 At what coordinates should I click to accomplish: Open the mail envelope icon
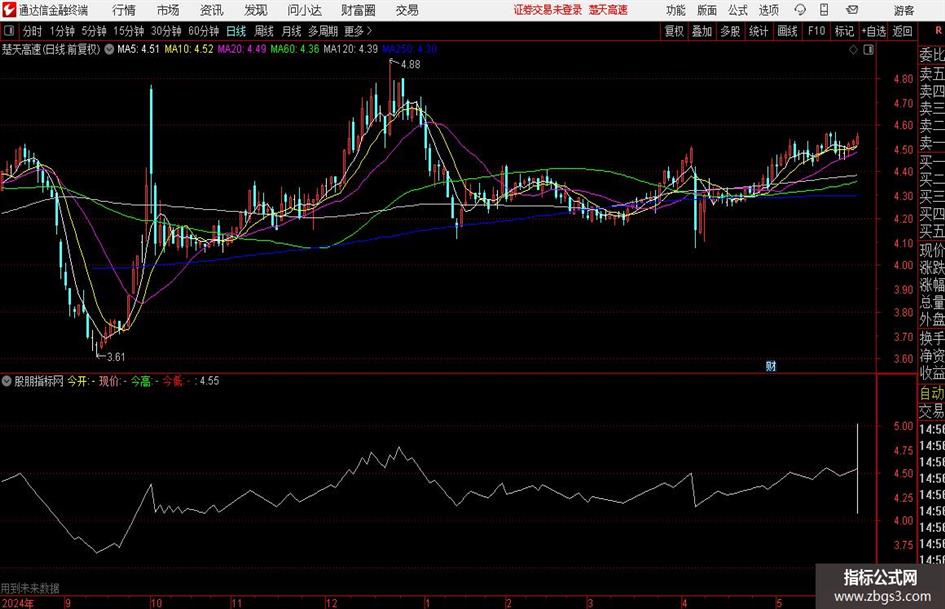click(x=852, y=10)
